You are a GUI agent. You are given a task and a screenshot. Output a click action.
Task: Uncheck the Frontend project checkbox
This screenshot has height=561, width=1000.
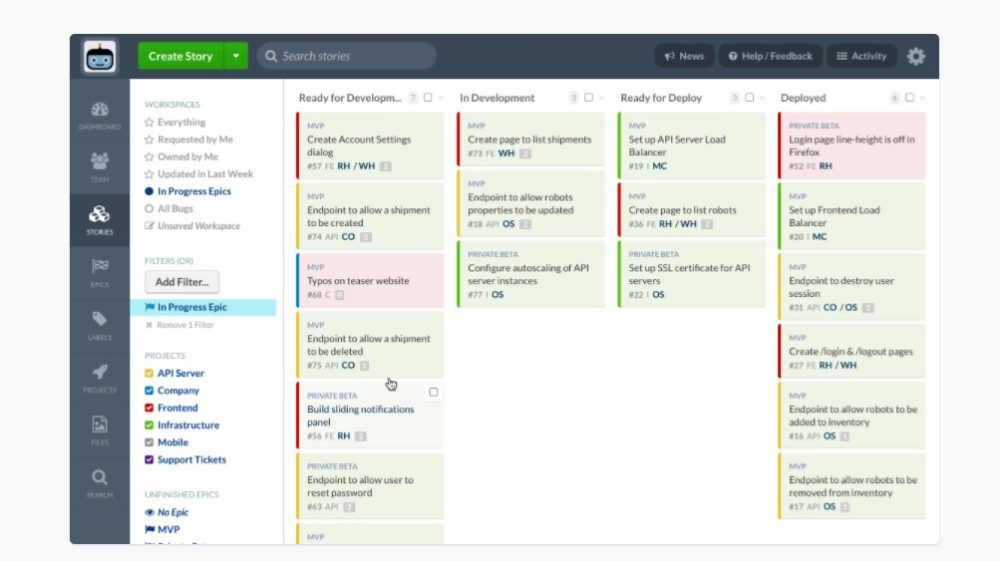[149, 408]
